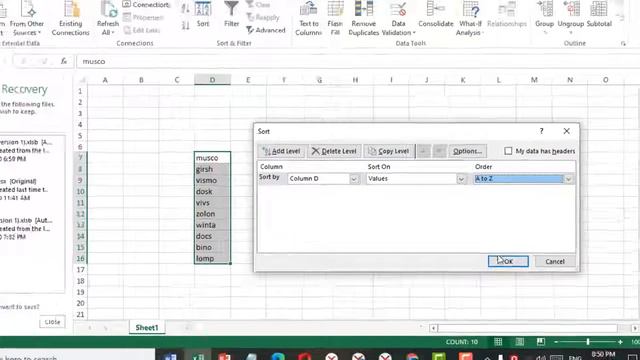
Task: Open What-If Analysis menu
Action: 470,18
